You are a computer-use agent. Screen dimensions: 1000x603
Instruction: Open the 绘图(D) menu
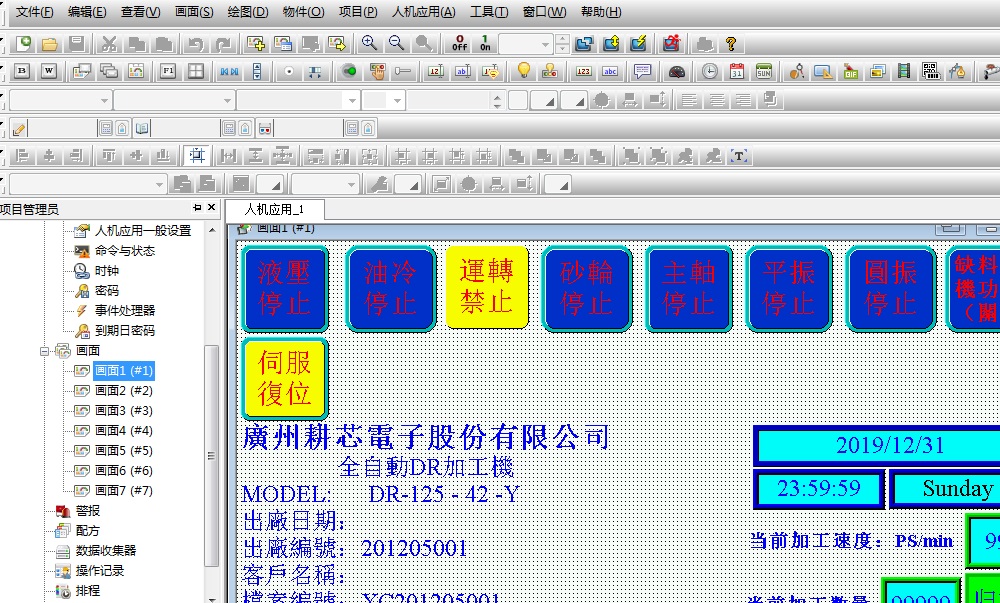[247, 12]
